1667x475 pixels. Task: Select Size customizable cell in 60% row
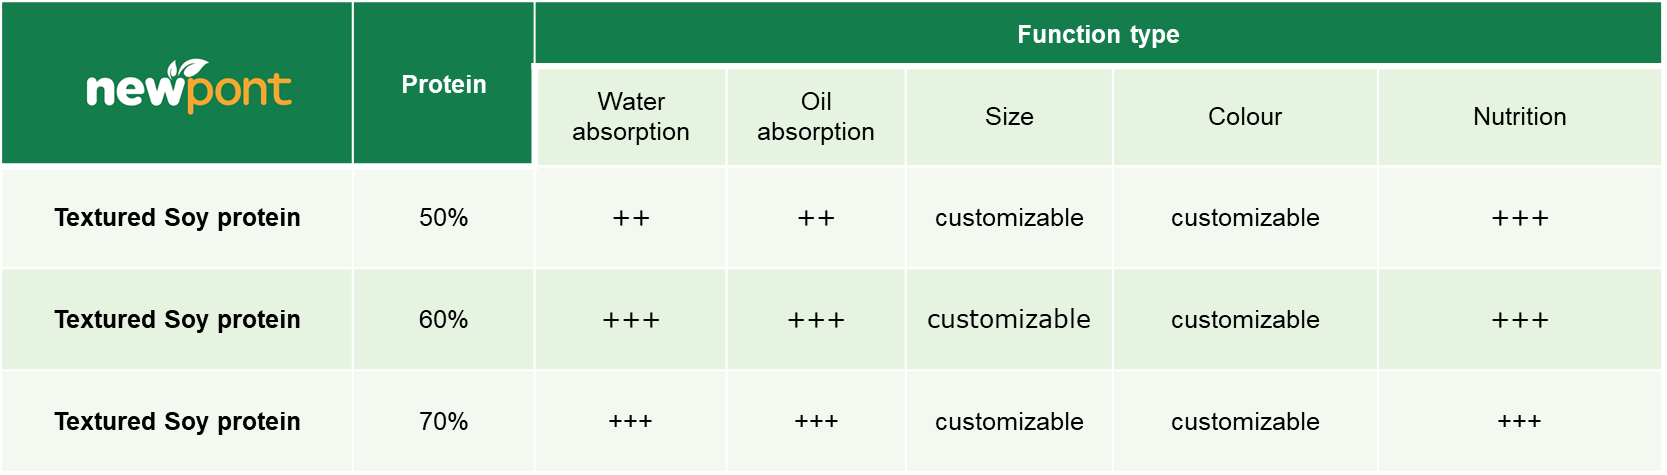1009,320
